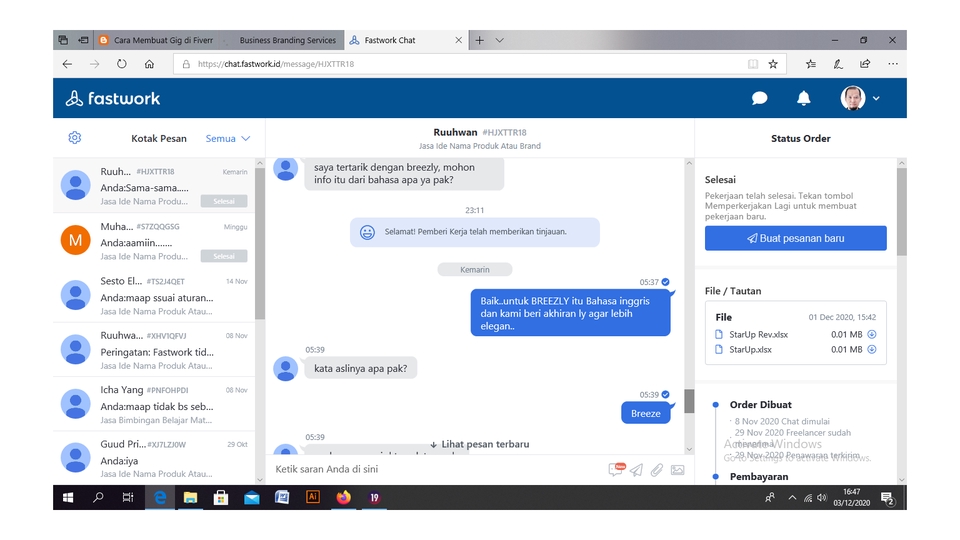Click the attach file paperclip icon
Image resolution: width=960 pixels, height=540 pixels.
[x=656, y=470]
